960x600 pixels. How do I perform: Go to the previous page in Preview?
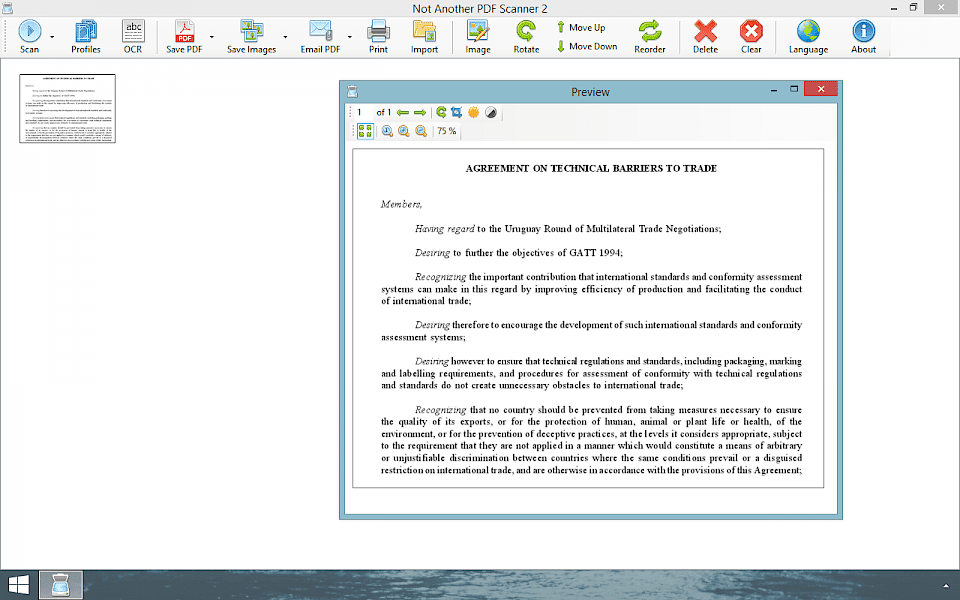click(x=403, y=113)
